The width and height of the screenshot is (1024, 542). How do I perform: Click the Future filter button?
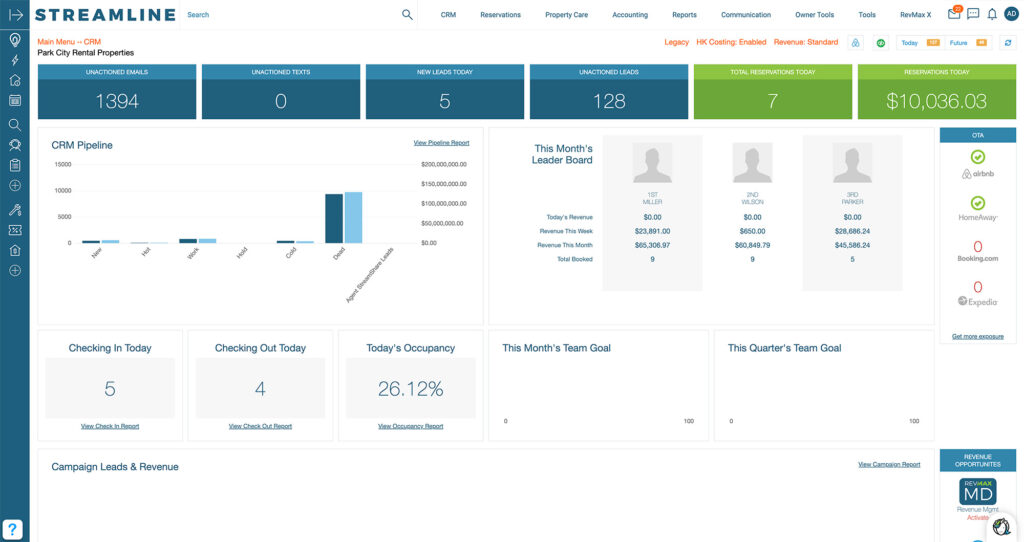pos(967,42)
